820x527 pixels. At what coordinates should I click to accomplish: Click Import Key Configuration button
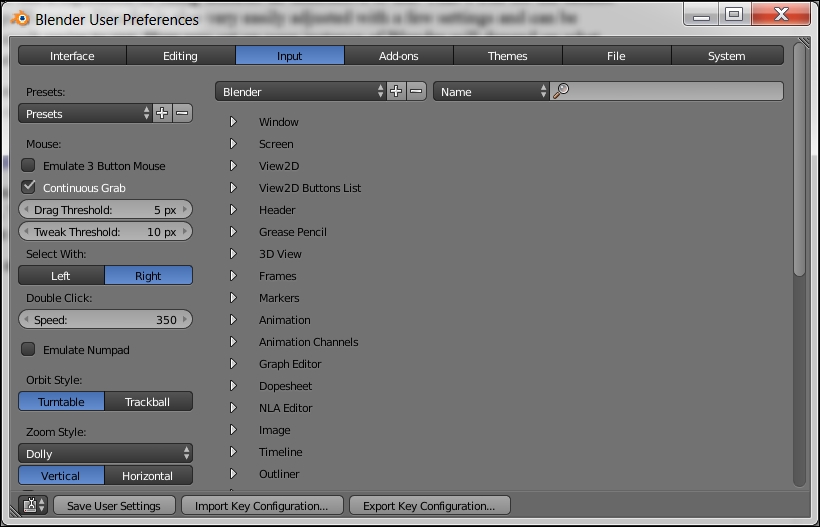pos(262,506)
